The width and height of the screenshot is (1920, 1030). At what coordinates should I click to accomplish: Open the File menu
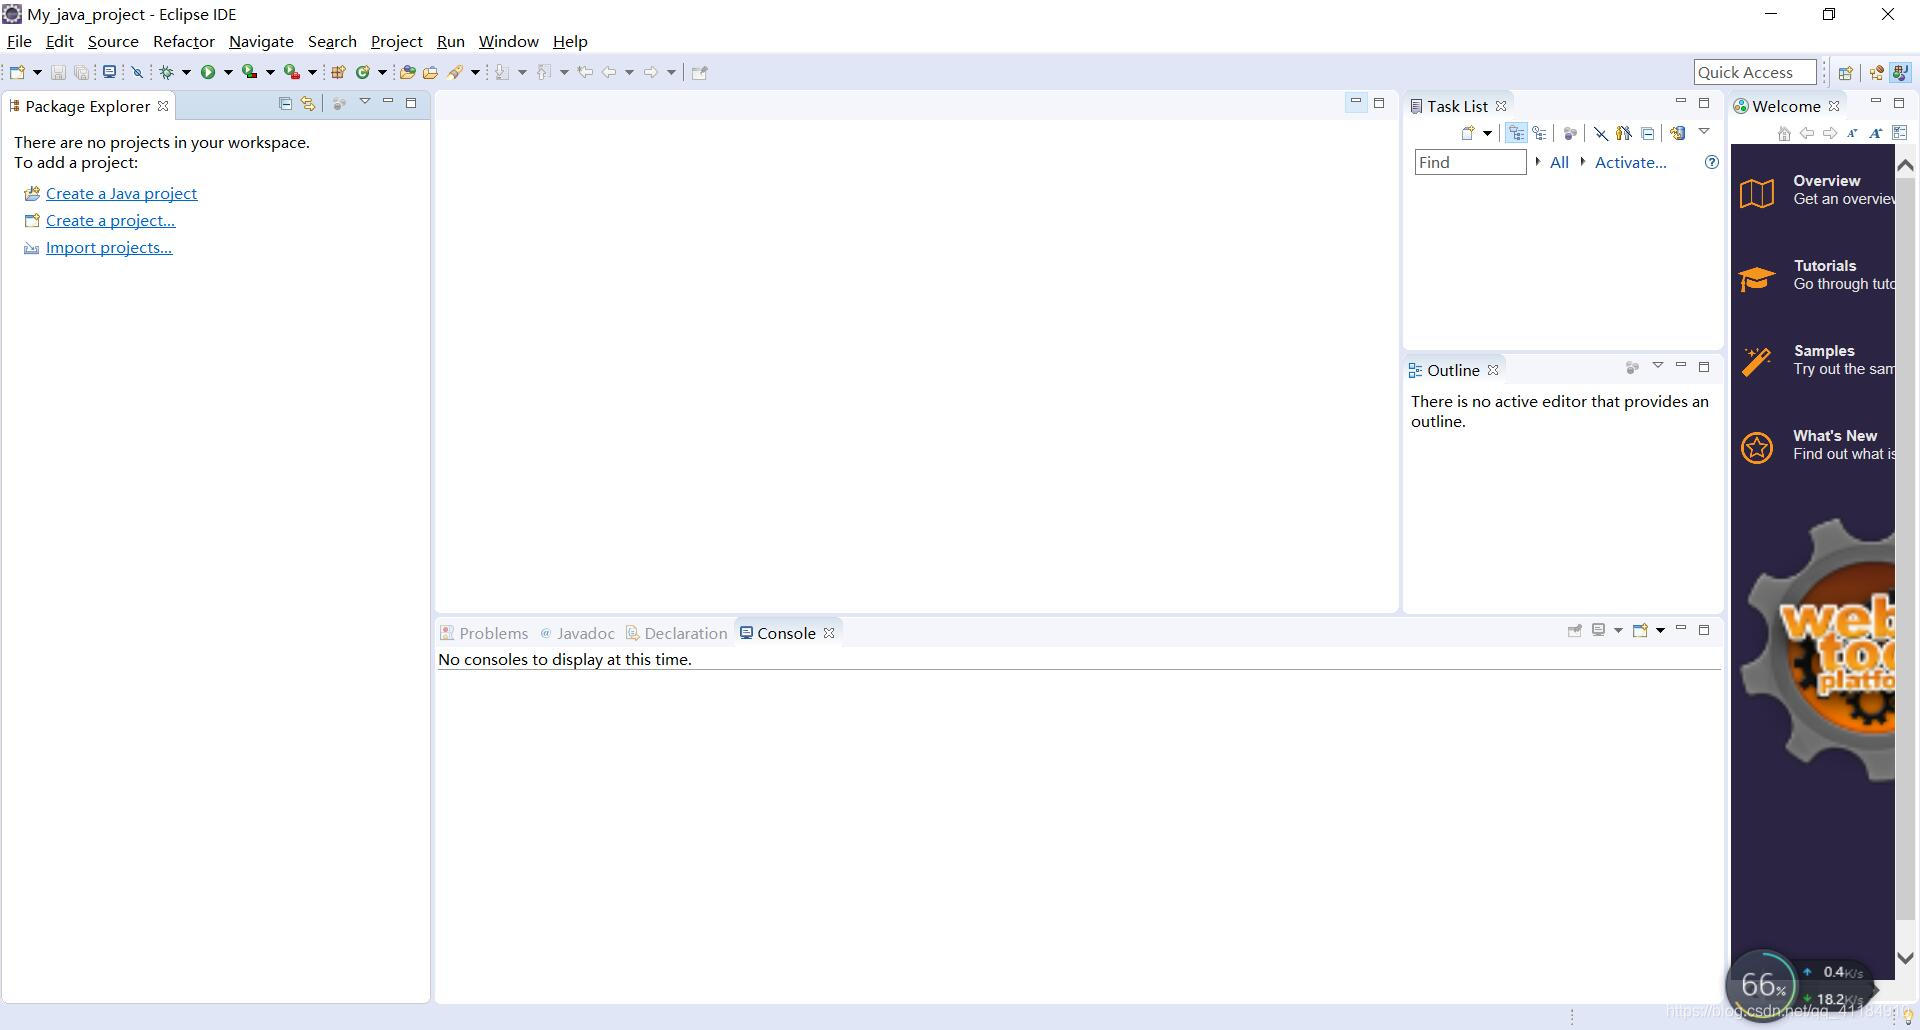point(19,42)
